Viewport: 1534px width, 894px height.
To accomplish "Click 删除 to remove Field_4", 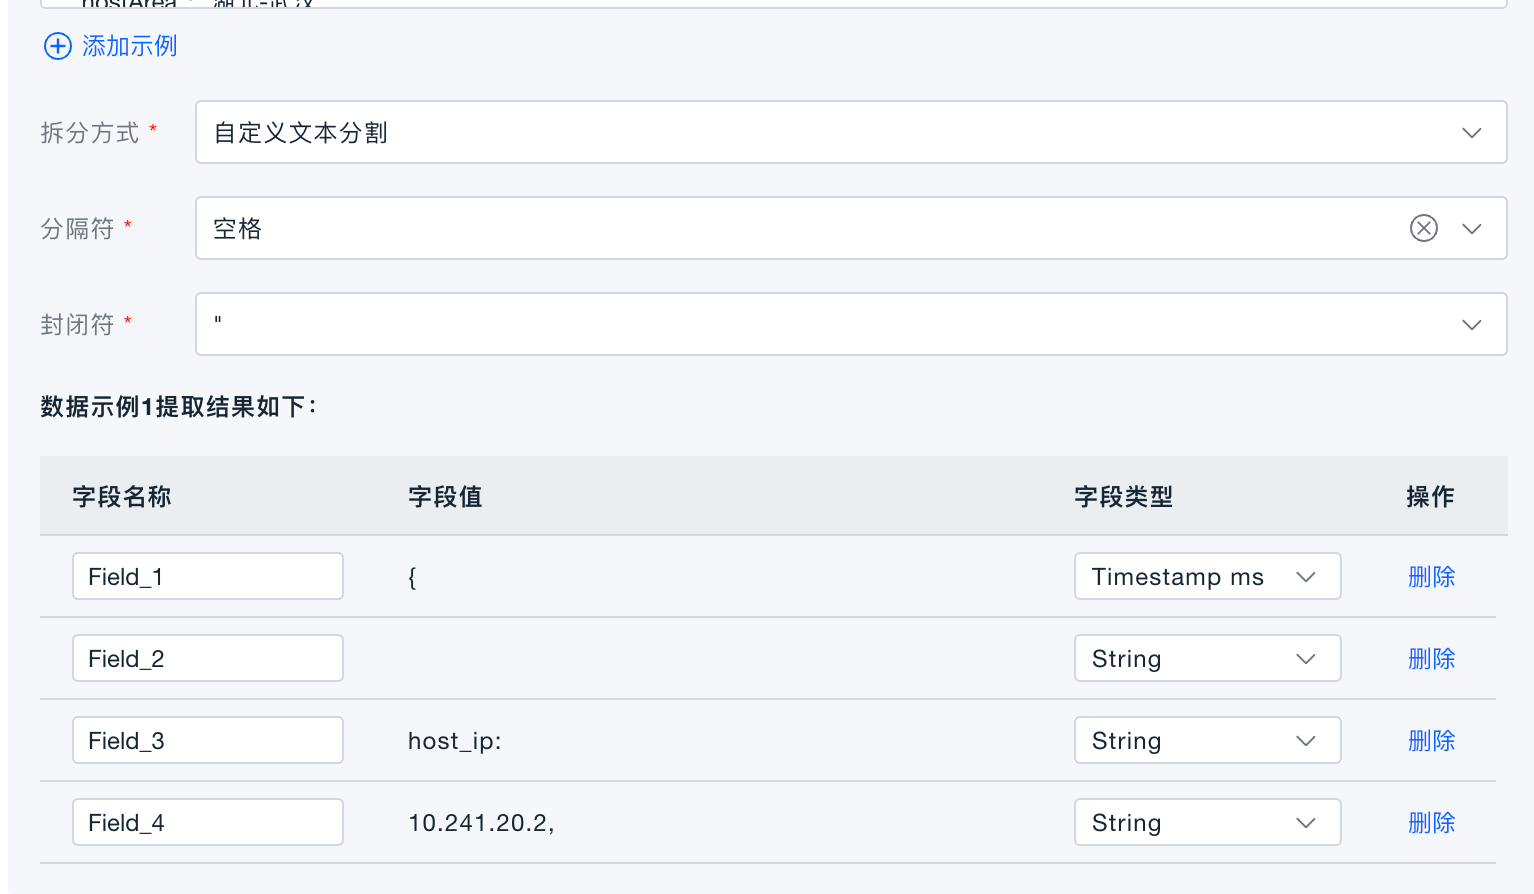I will tap(1431, 822).
